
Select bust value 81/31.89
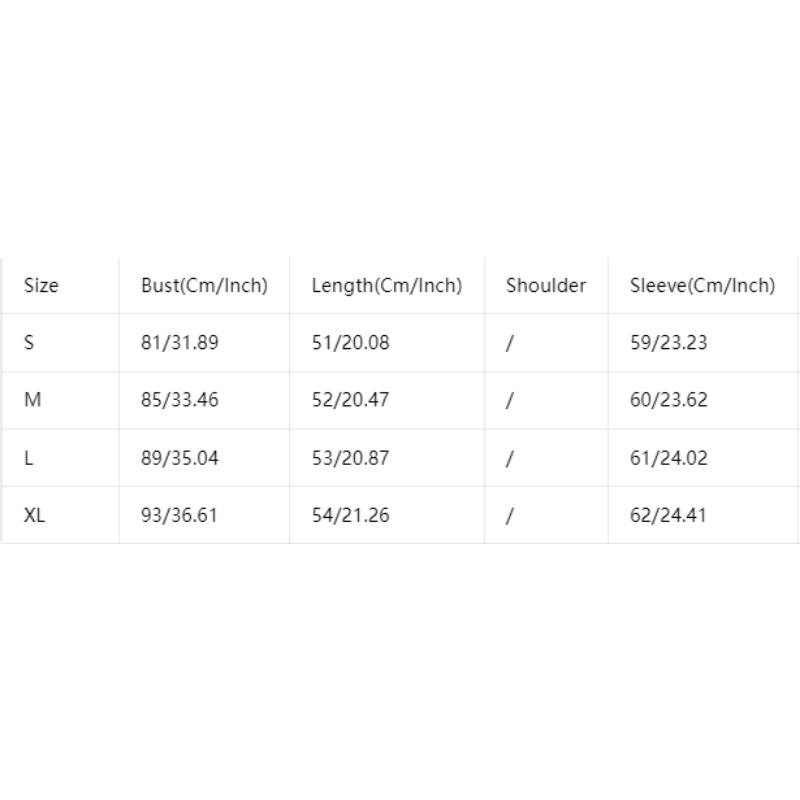pos(180,342)
